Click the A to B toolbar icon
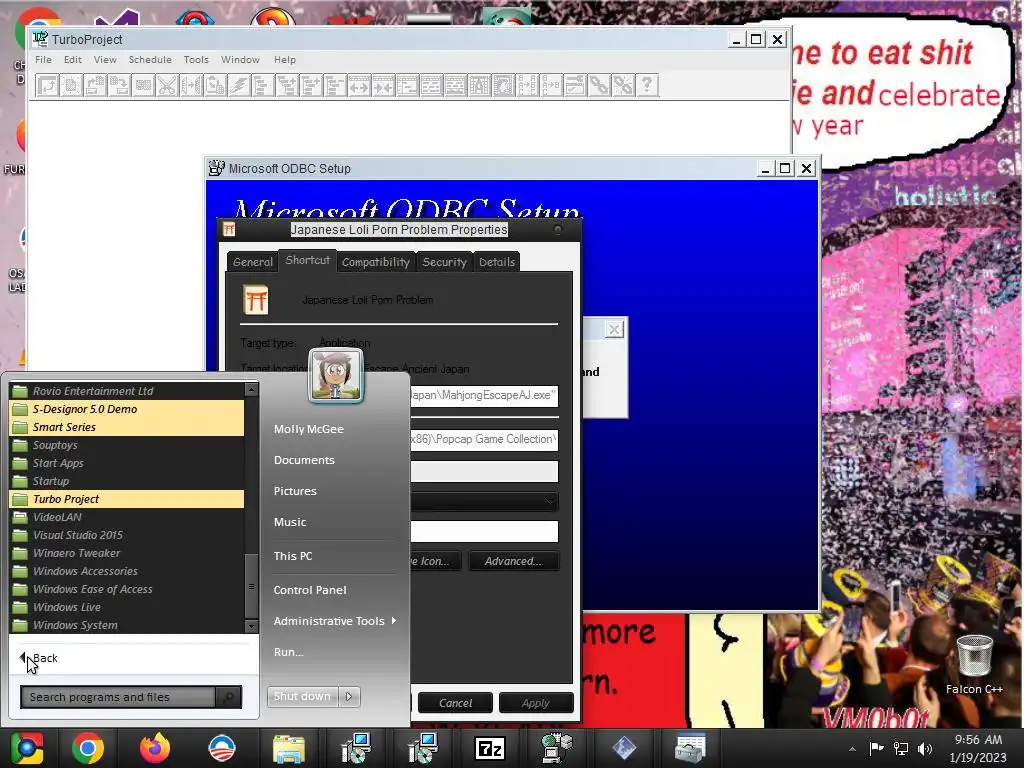The image size is (1024, 768). (551, 86)
